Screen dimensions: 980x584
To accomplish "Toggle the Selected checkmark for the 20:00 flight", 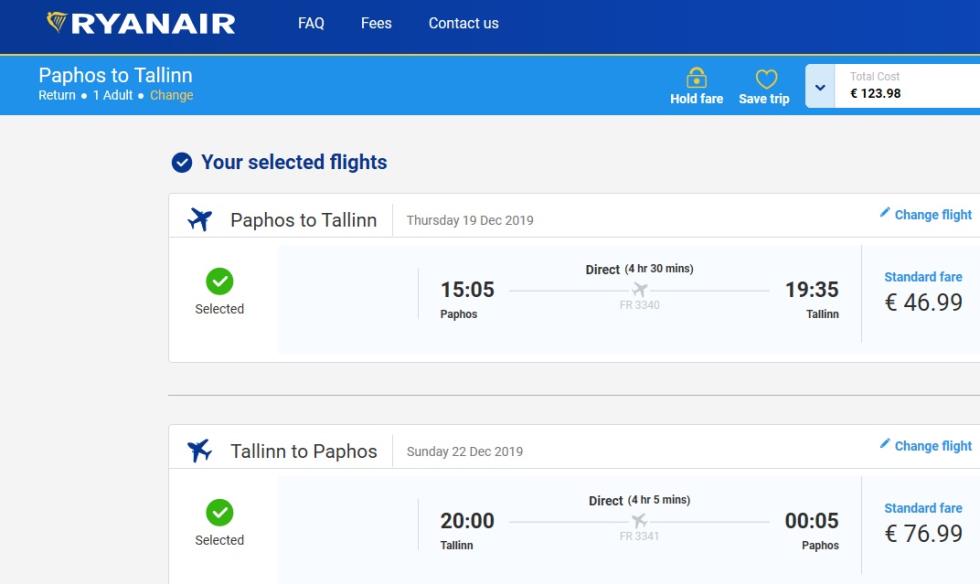I will (x=219, y=513).
